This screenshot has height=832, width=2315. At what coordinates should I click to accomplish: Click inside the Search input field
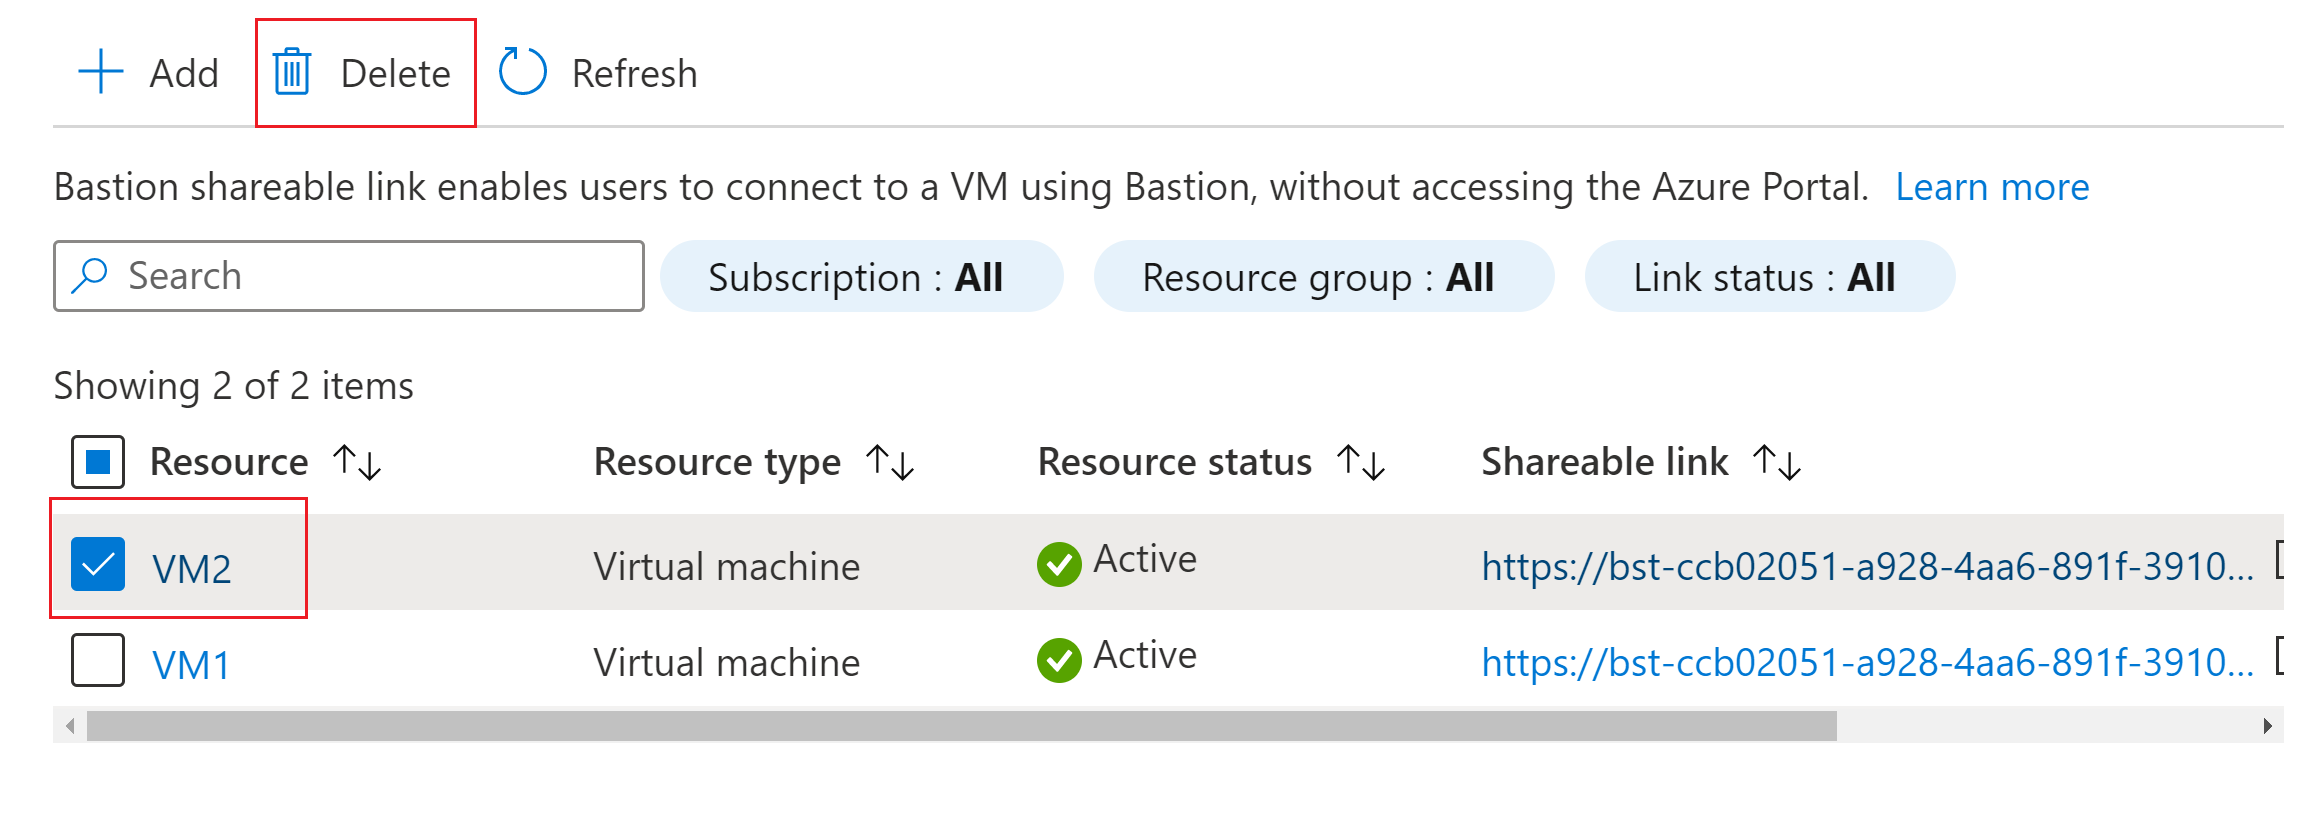coord(349,276)
